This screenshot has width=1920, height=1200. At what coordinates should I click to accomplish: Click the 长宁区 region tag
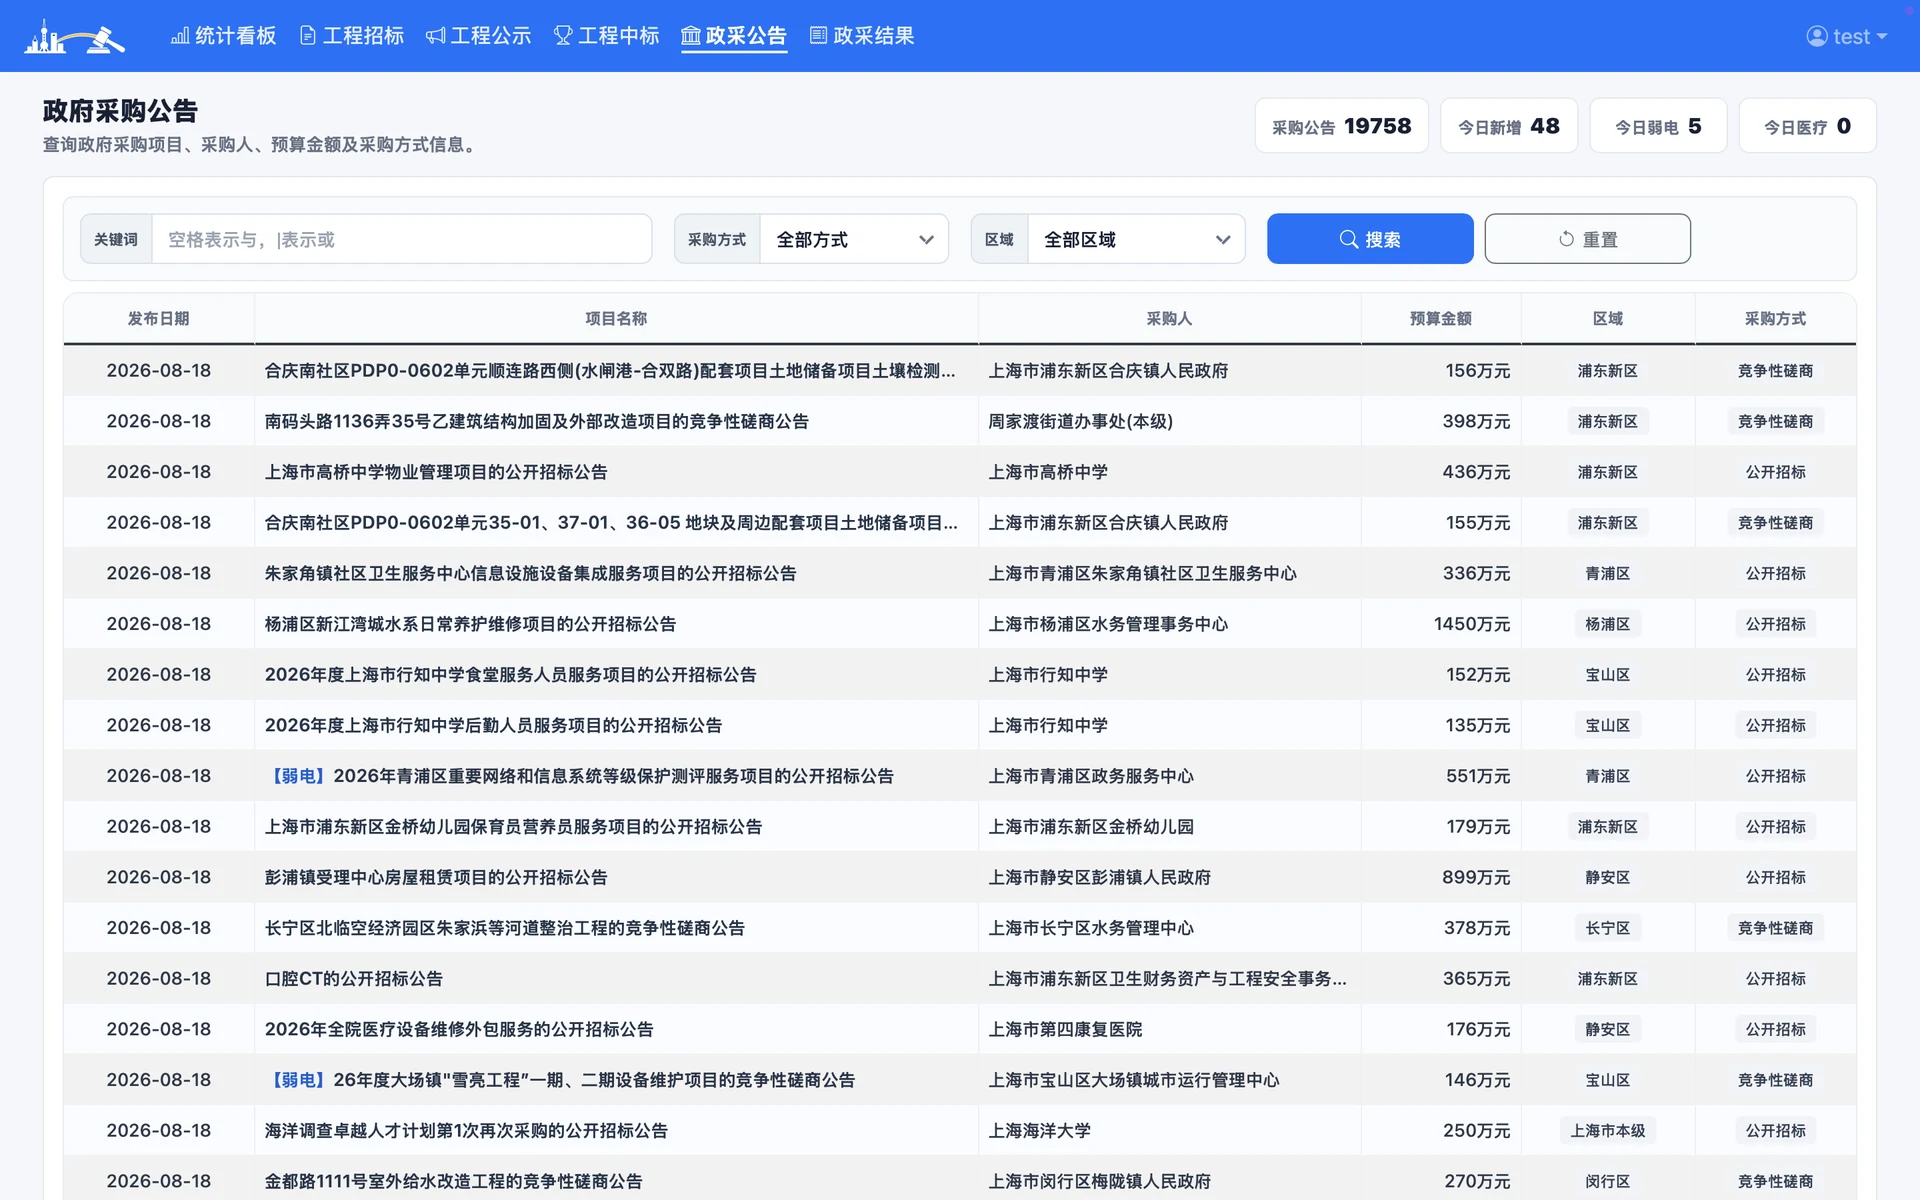point(1607,928)
